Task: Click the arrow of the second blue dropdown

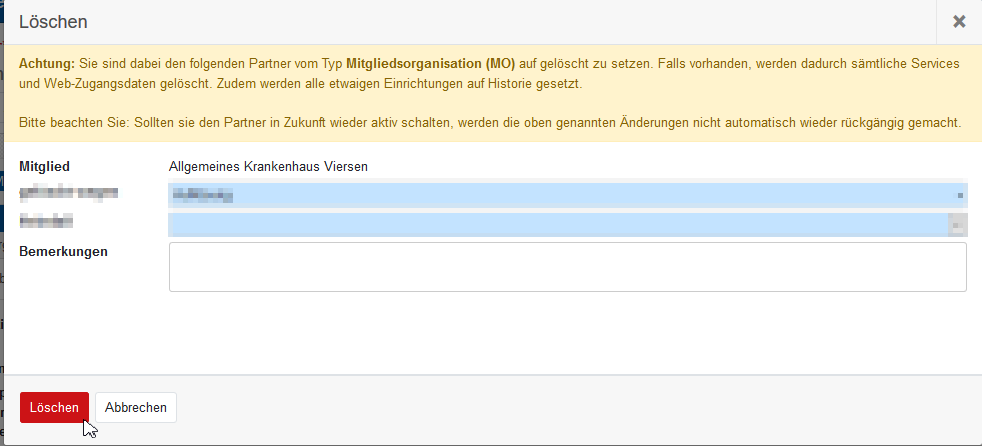Action: pyautogui.click(x=957, y=225)
